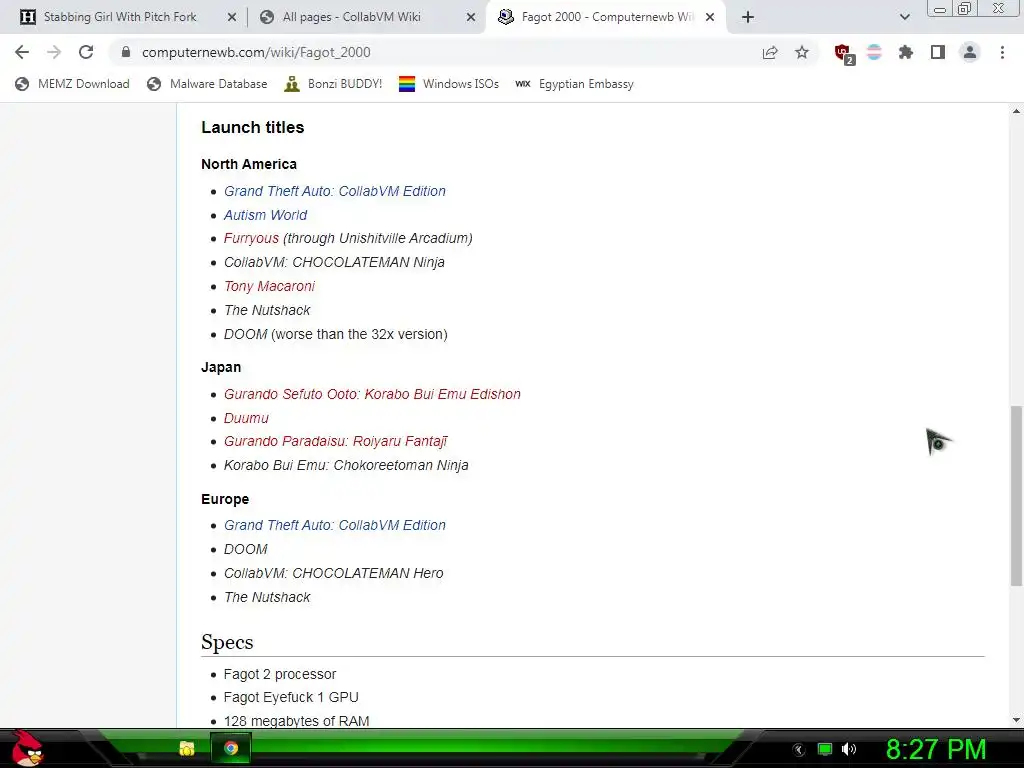
Task: Click the 8:27 PM taskbar clock
Action: click(x=936, y=750)
